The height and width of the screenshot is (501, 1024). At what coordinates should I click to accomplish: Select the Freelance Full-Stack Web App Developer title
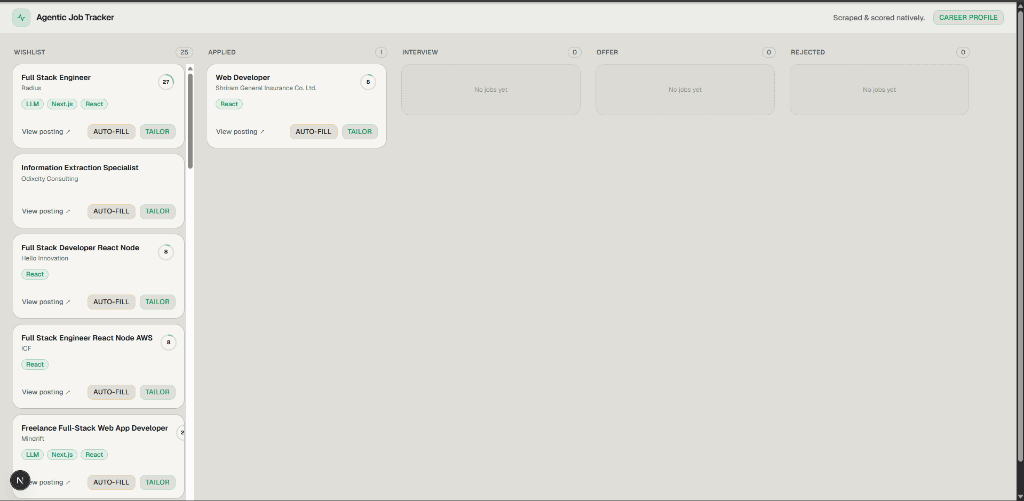[x=95, y=428]
